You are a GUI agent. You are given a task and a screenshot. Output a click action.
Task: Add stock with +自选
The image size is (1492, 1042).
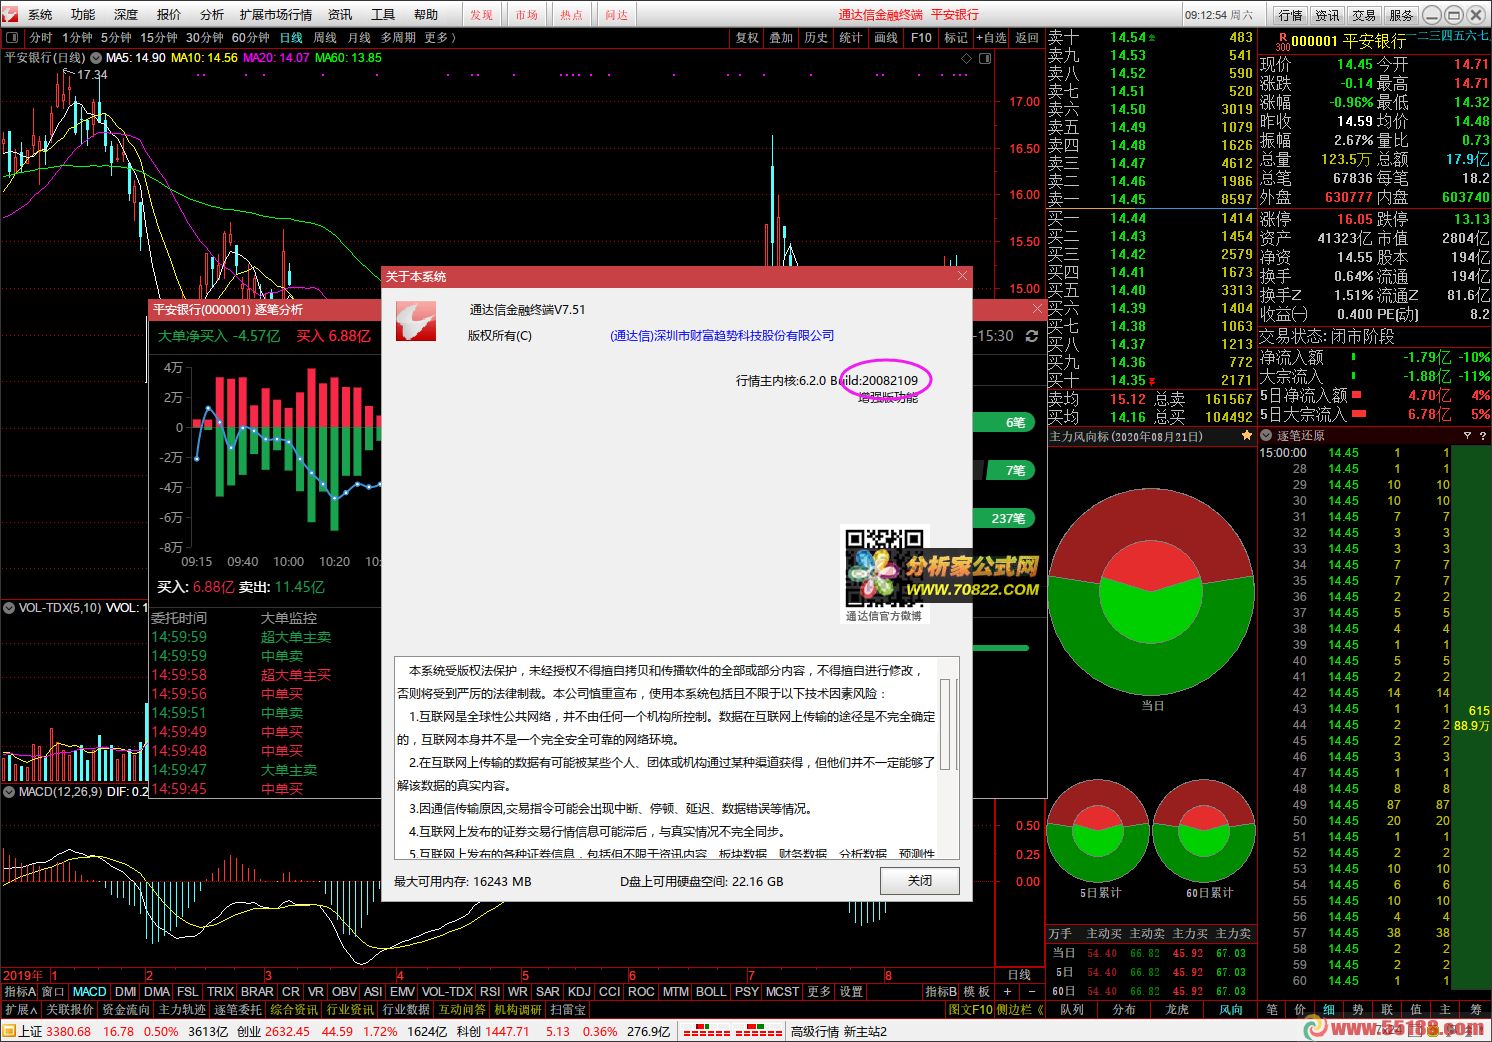[x=992, y=38]
